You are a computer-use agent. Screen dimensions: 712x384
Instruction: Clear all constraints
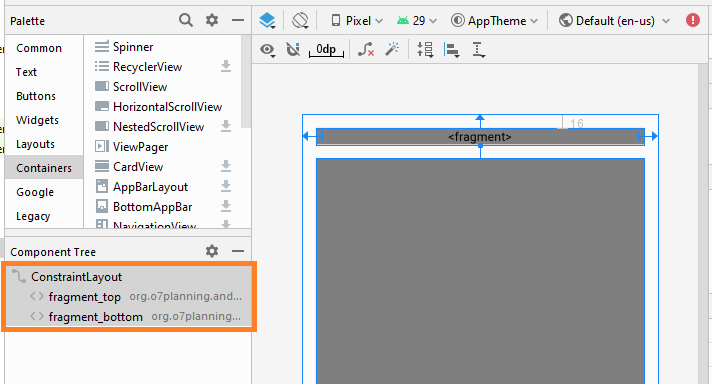click(366, 49)
